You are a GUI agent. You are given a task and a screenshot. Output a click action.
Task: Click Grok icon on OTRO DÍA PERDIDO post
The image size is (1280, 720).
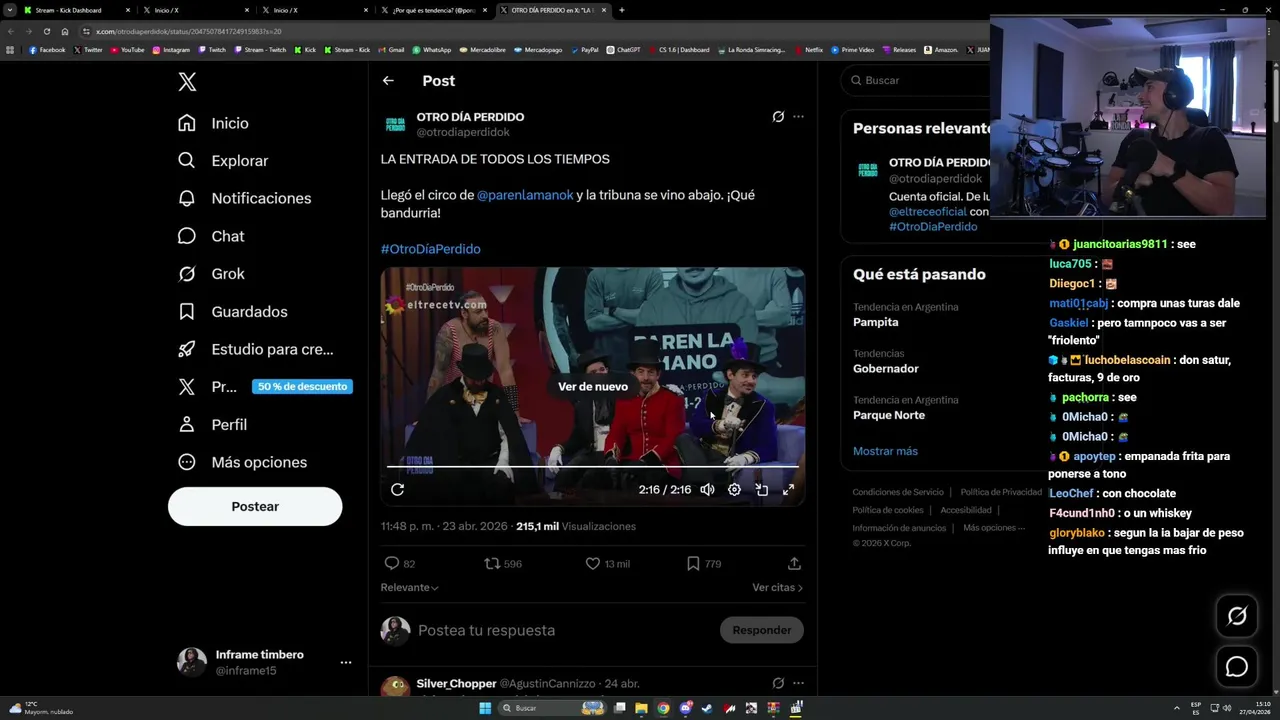tap(778, 117)
